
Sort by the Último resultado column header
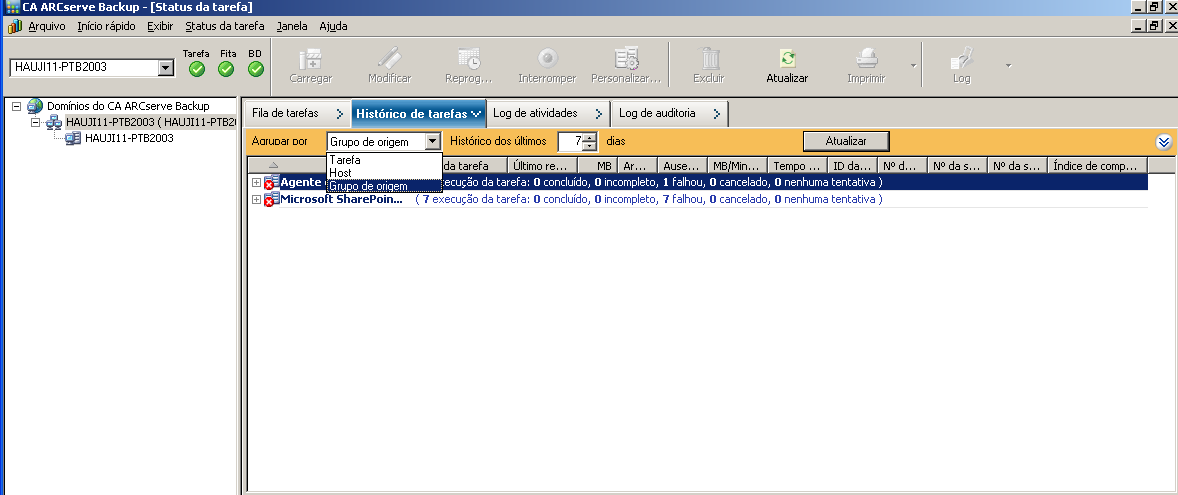click(542, 165)
